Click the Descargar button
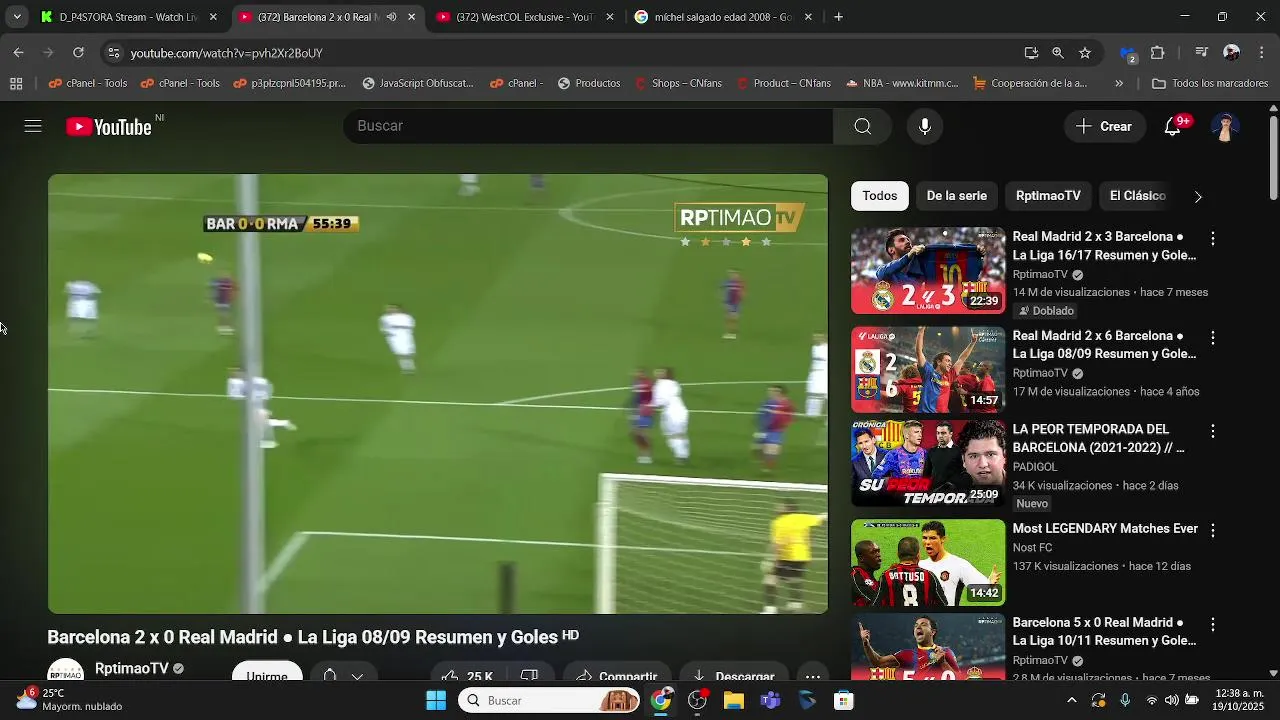This screenshot has height=720, width=1280. pyautogui.click(x=734, y=675)
